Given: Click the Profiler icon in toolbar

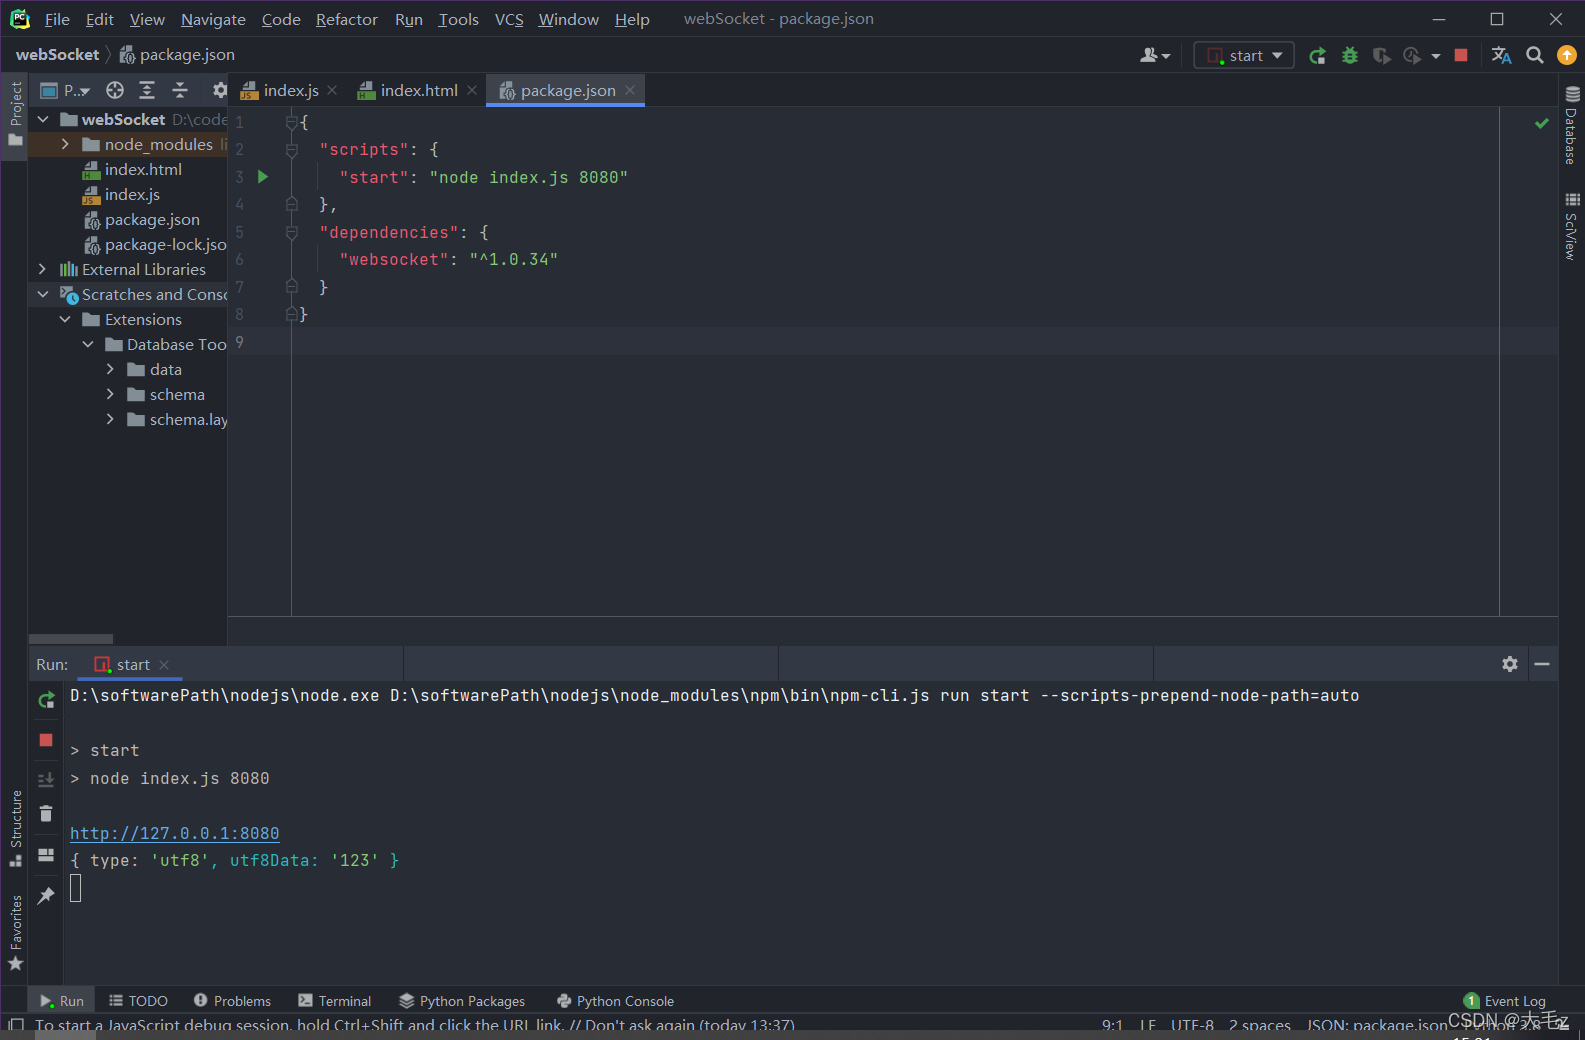Looking at the screenshot, I should tap(1412, 56).
